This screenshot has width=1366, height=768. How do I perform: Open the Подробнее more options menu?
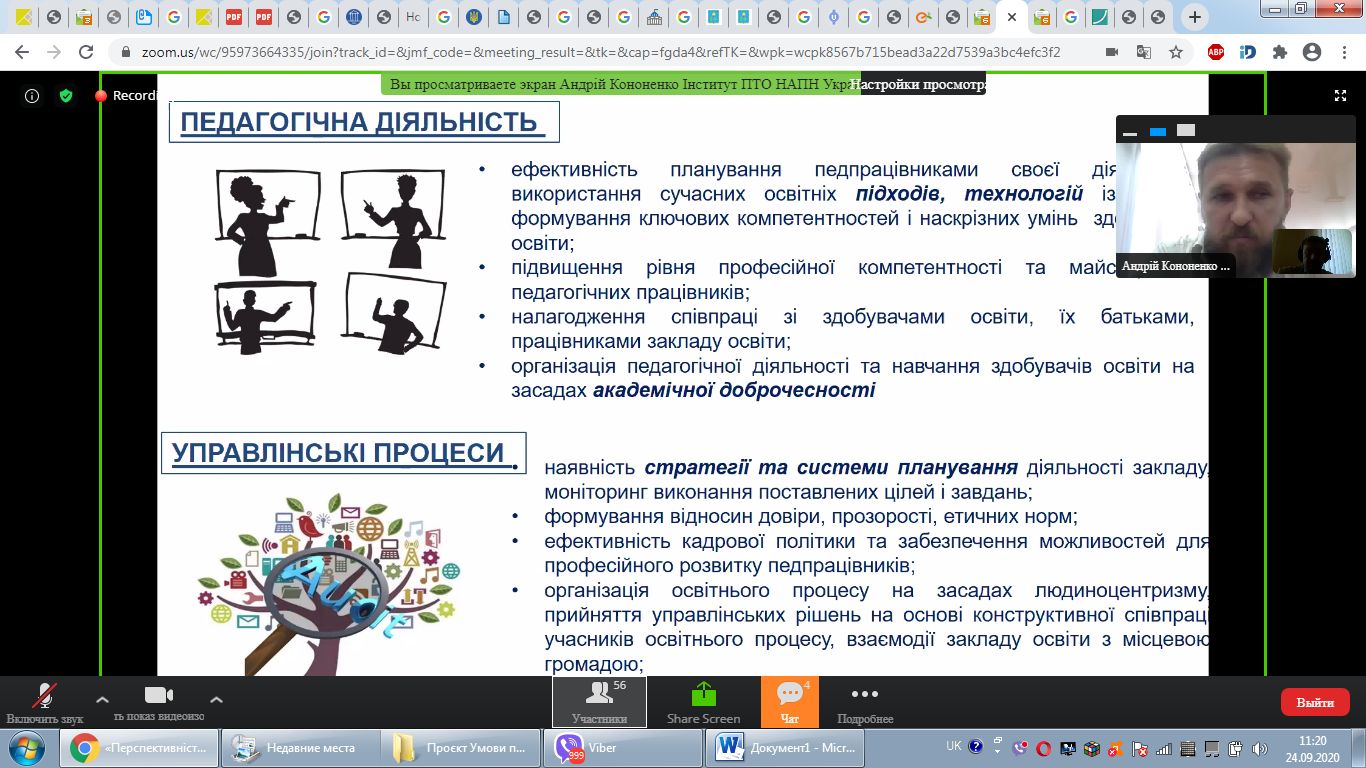point(864,702)
